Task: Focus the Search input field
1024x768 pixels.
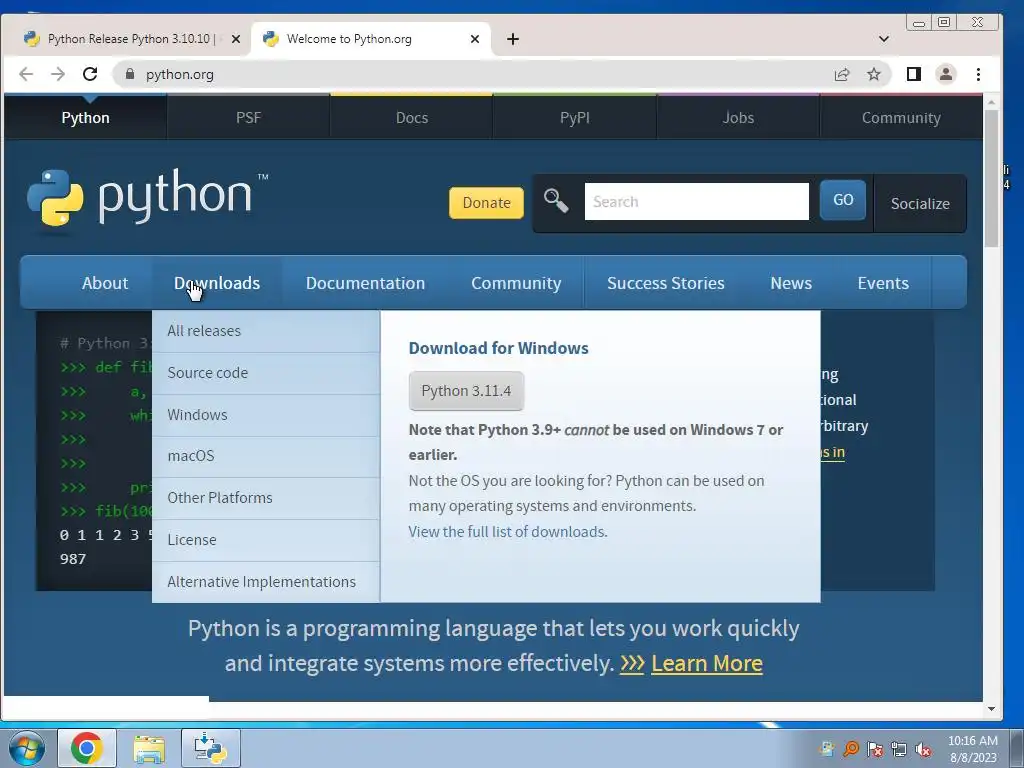Action: [696, 201]
